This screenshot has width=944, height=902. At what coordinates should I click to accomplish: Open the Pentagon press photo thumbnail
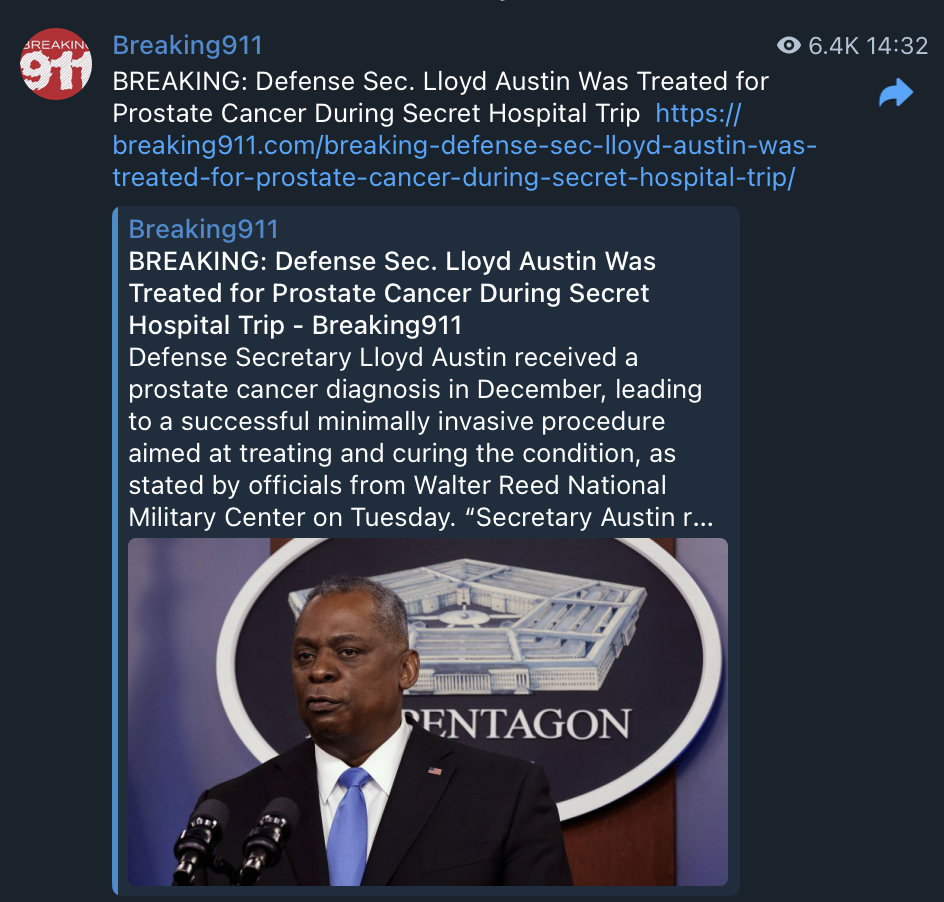[427, 712]
